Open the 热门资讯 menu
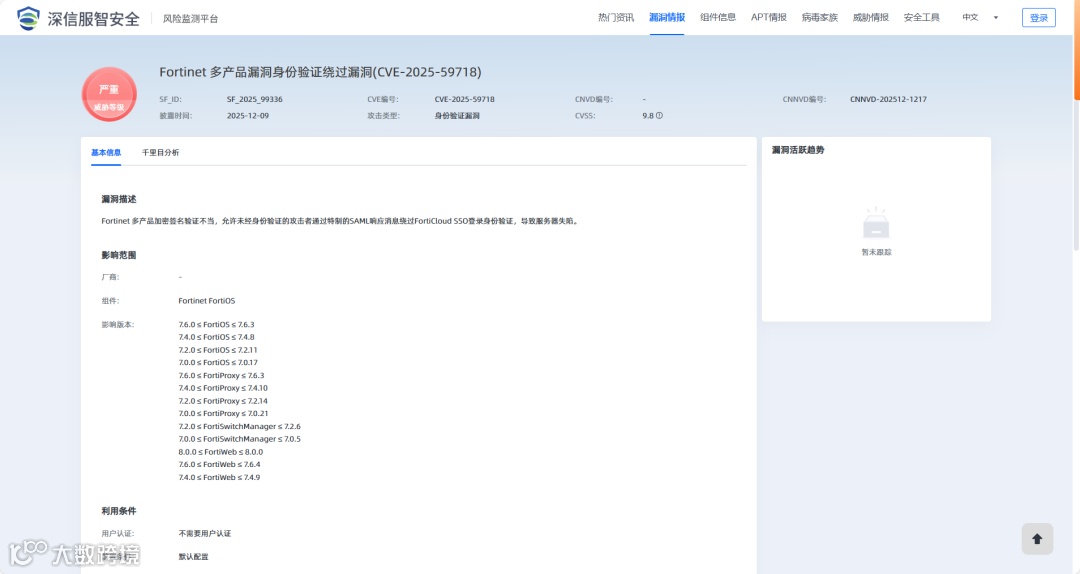This screenshot has width=1080, height=574. 616,17
